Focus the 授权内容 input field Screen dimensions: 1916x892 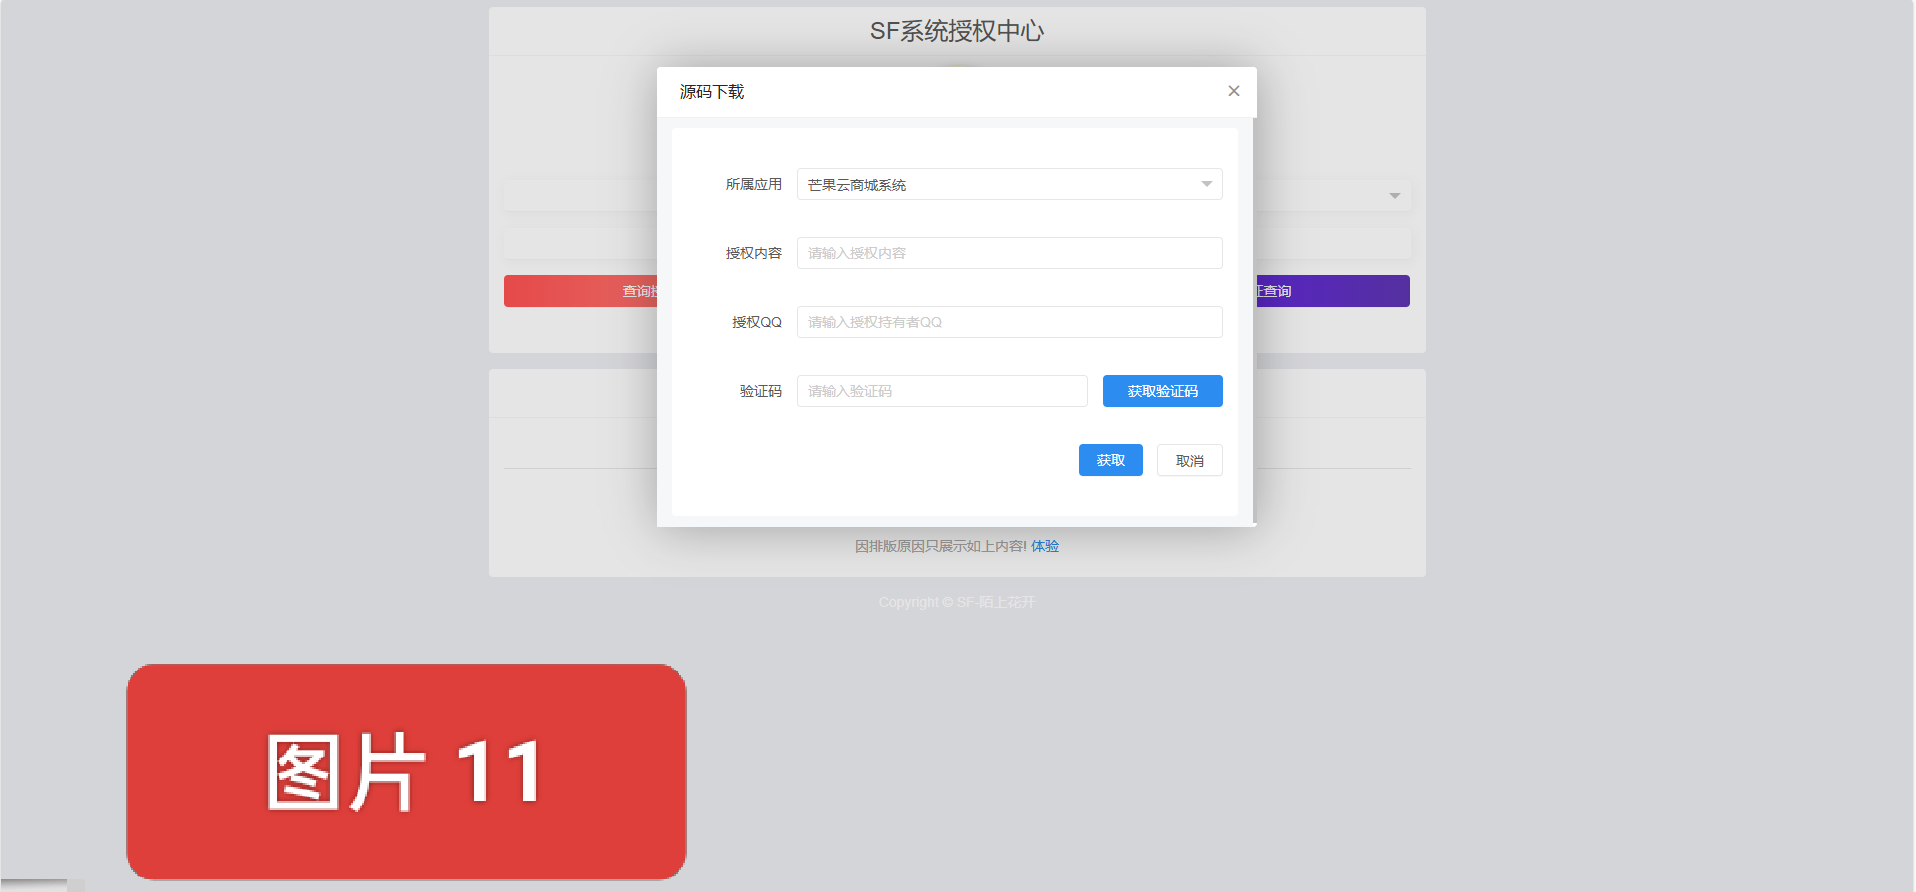click(x=1008, y=253)
